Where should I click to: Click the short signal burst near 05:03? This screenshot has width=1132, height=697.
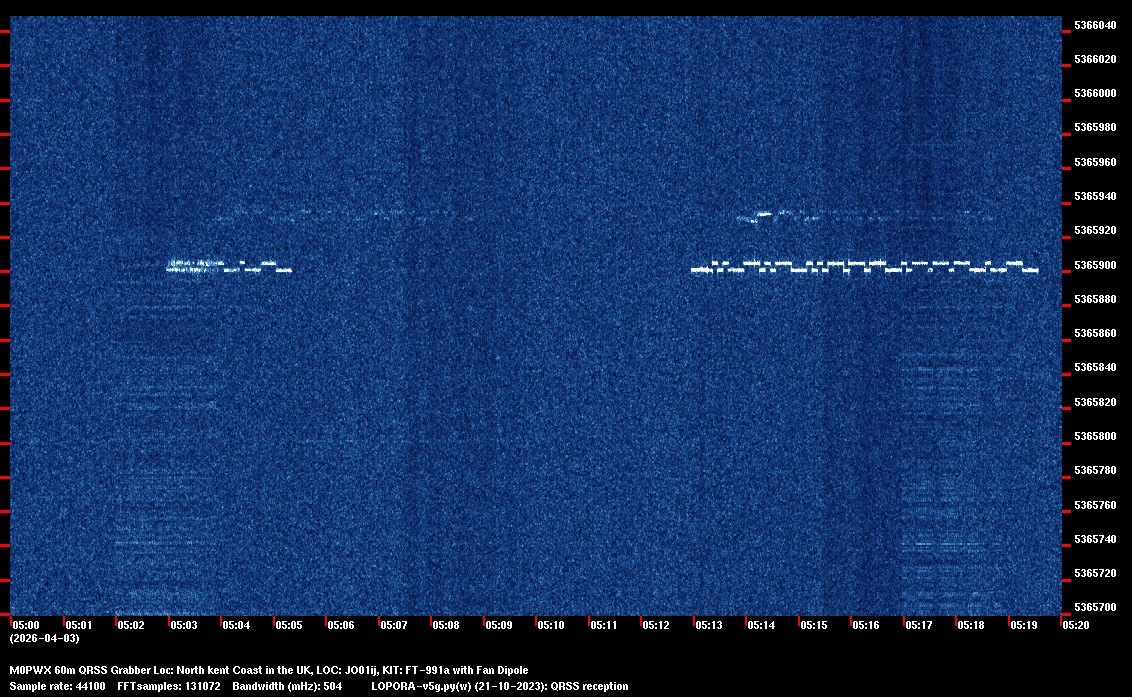tap(229, 266)
